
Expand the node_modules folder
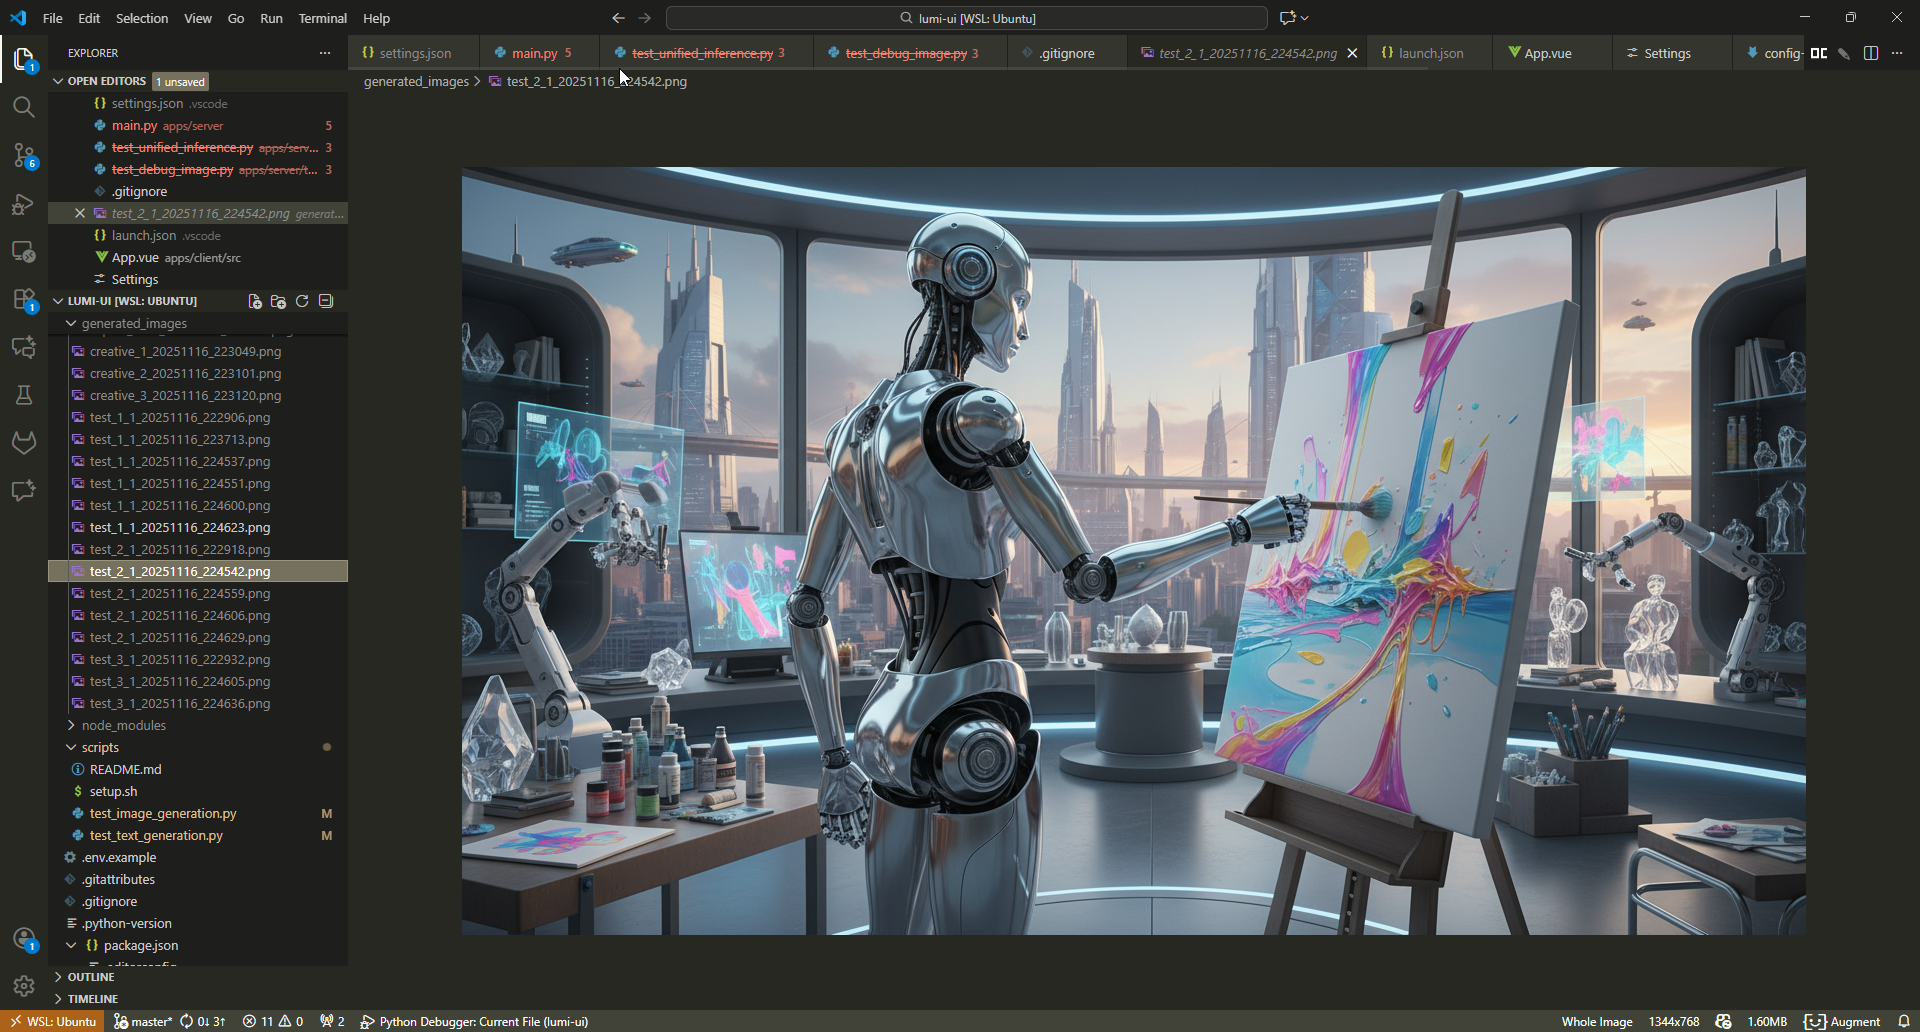click(71, 725)
